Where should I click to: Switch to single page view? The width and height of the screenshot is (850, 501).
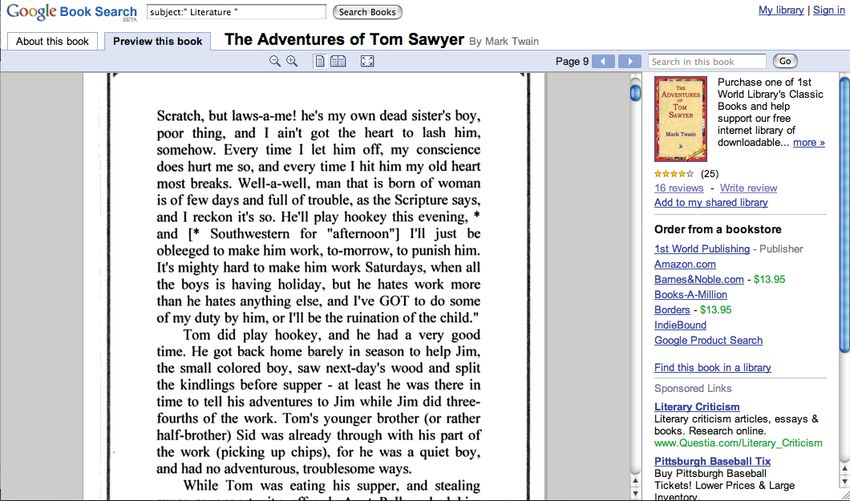(320, 61)
